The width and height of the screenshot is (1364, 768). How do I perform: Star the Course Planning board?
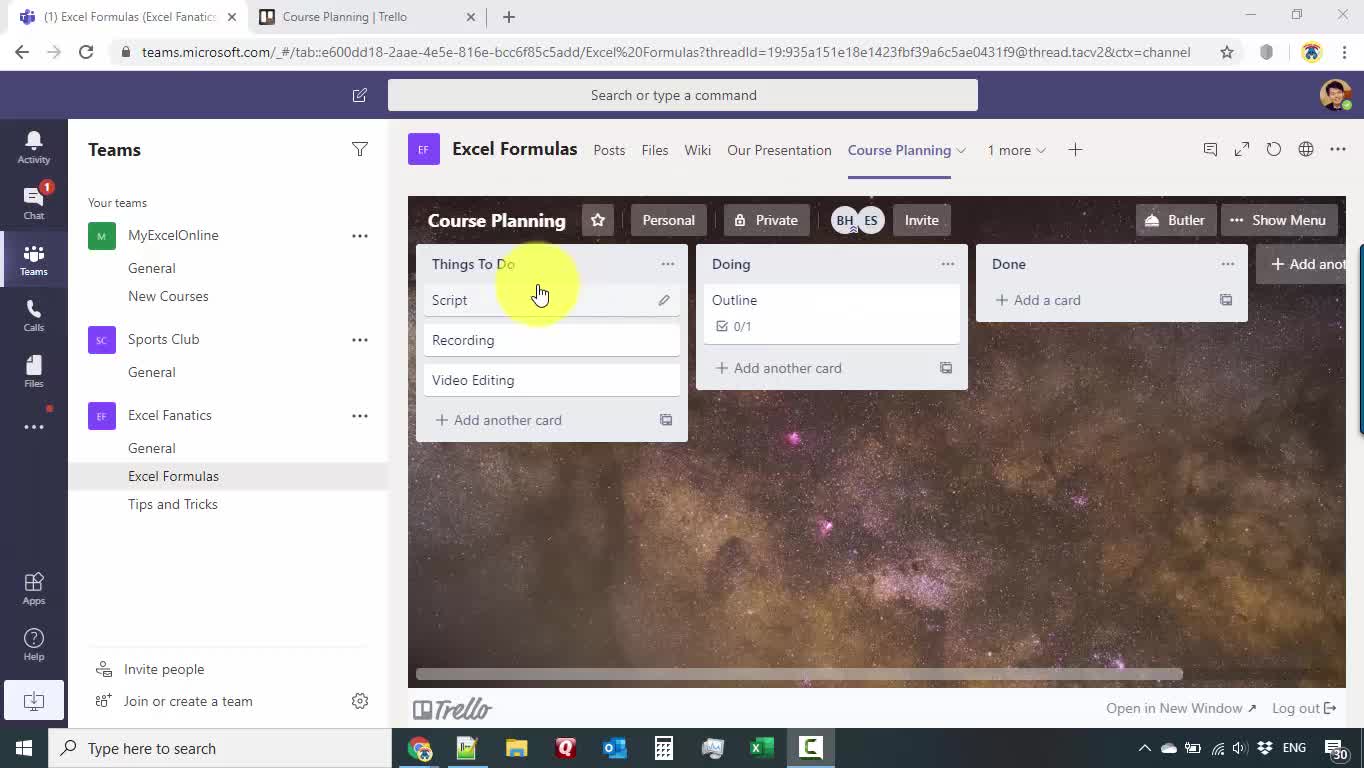pyautogui.click(x=598, y=220)
